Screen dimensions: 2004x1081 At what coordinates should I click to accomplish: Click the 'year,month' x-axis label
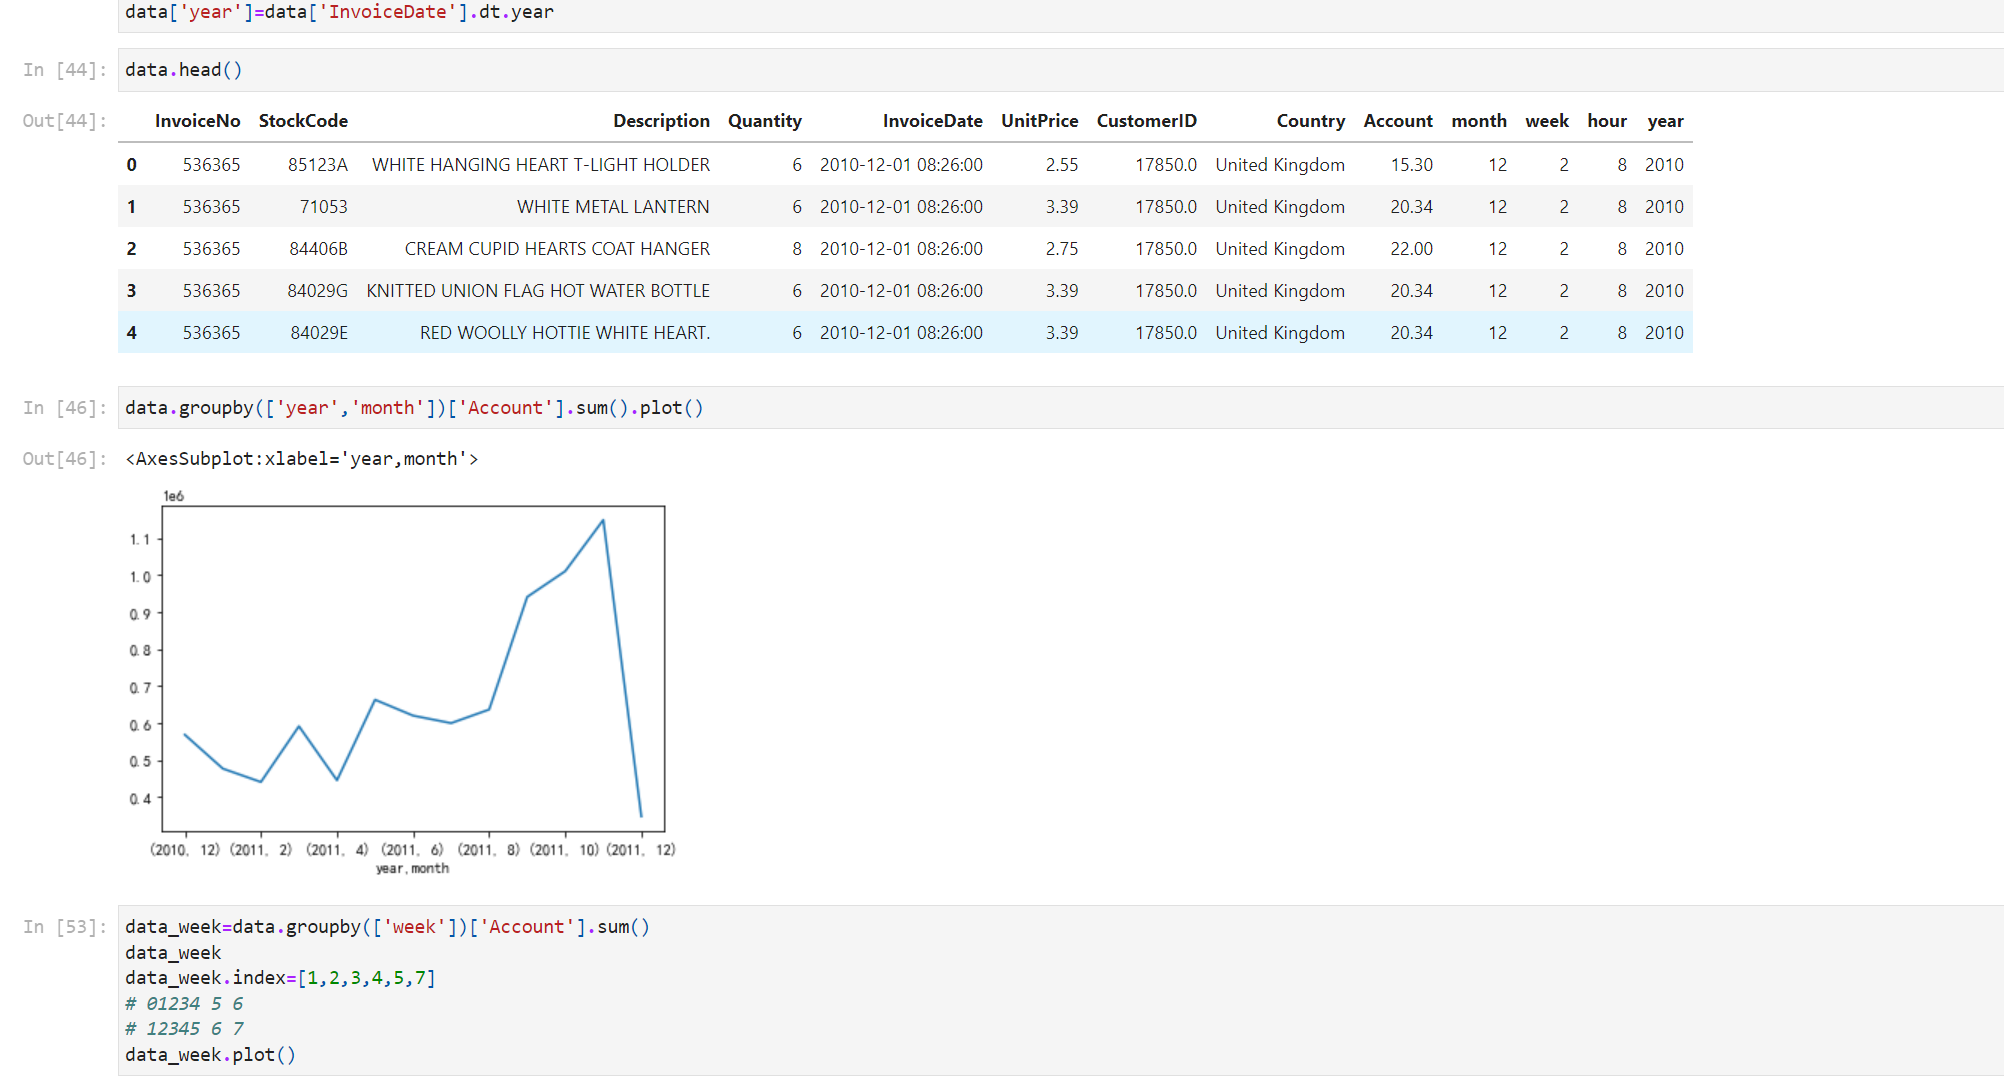click(x=412, y=869)
